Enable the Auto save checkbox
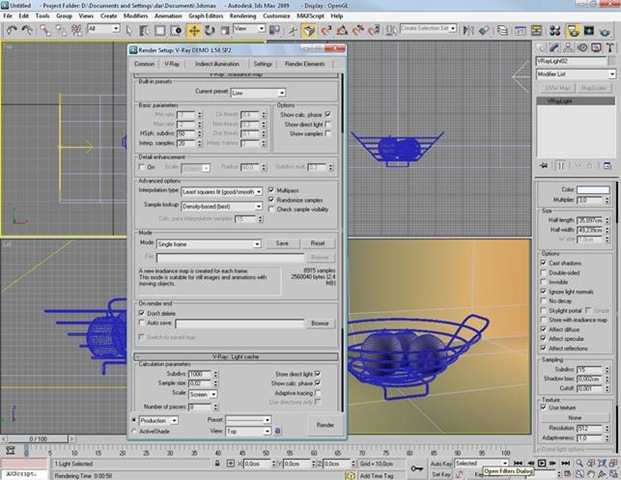The image size is (621, 480). (x=140, y=324)
